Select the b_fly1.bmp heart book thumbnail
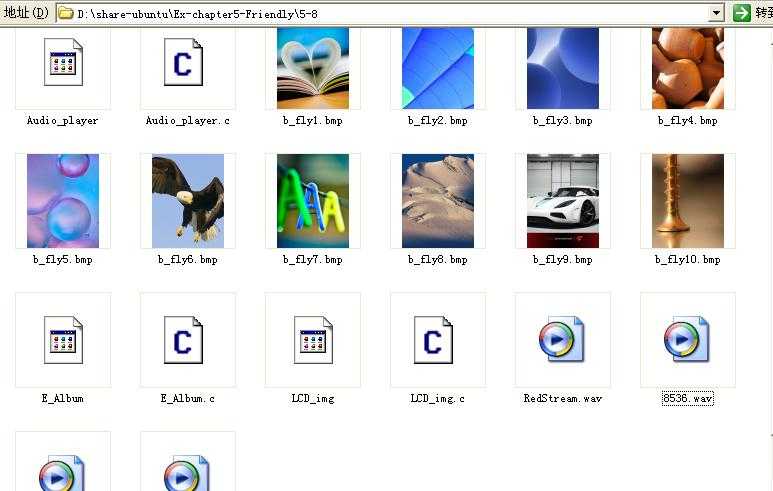 (x=313, y=68)
